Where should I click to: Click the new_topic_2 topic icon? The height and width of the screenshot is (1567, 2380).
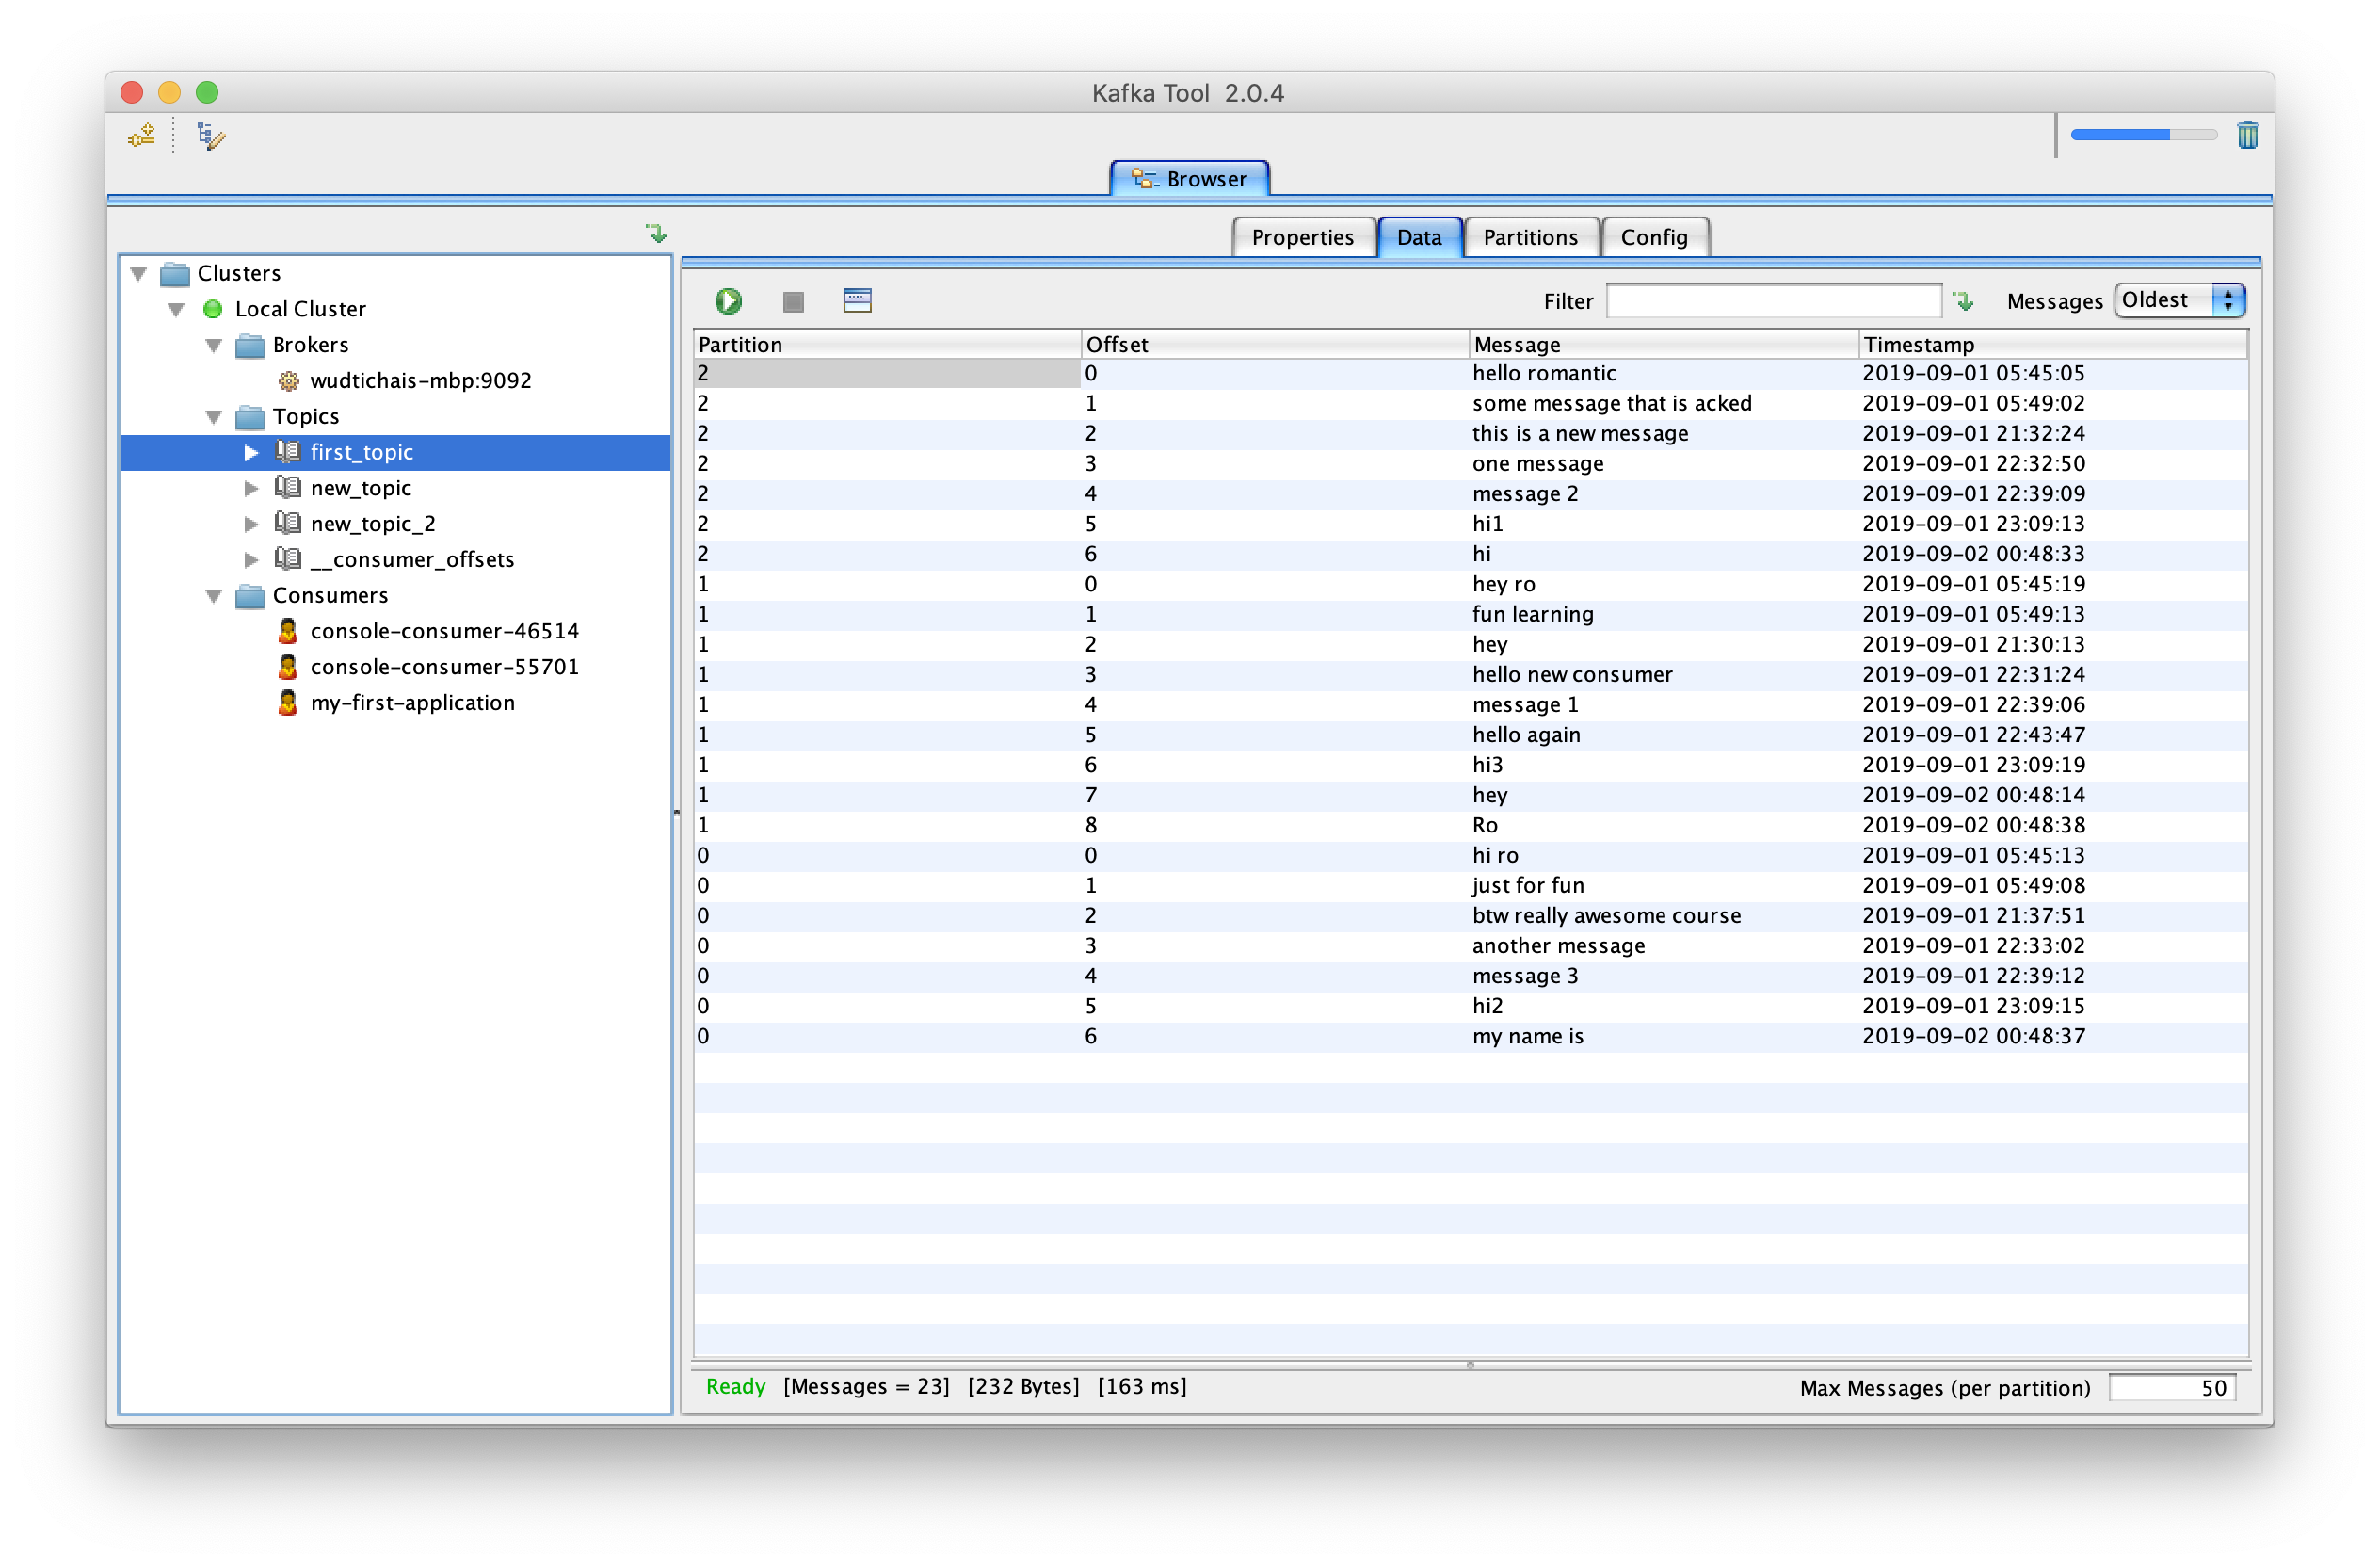[x=288, y=524]
